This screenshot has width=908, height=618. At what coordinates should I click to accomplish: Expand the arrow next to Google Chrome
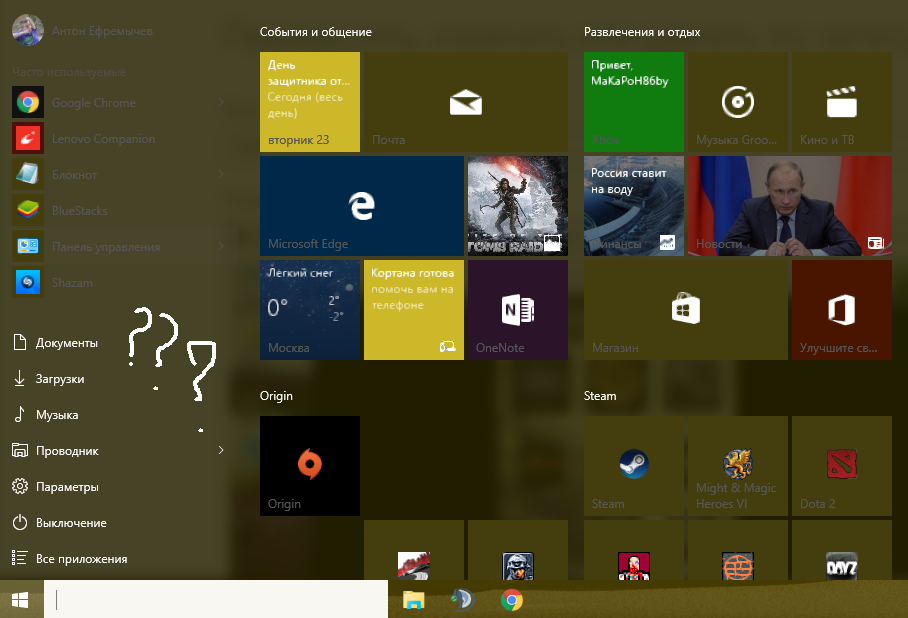(x=221, y=103)
